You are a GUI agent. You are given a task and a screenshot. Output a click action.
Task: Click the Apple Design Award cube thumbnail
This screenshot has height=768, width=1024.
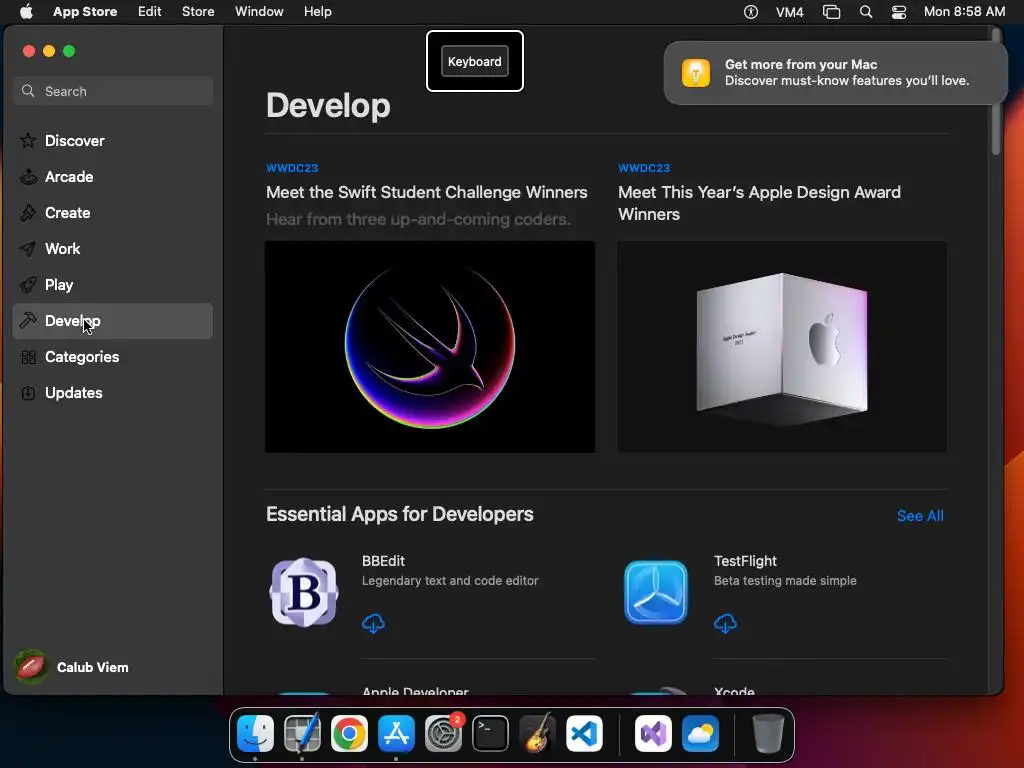pyautogui.click(x=782, y=347)
